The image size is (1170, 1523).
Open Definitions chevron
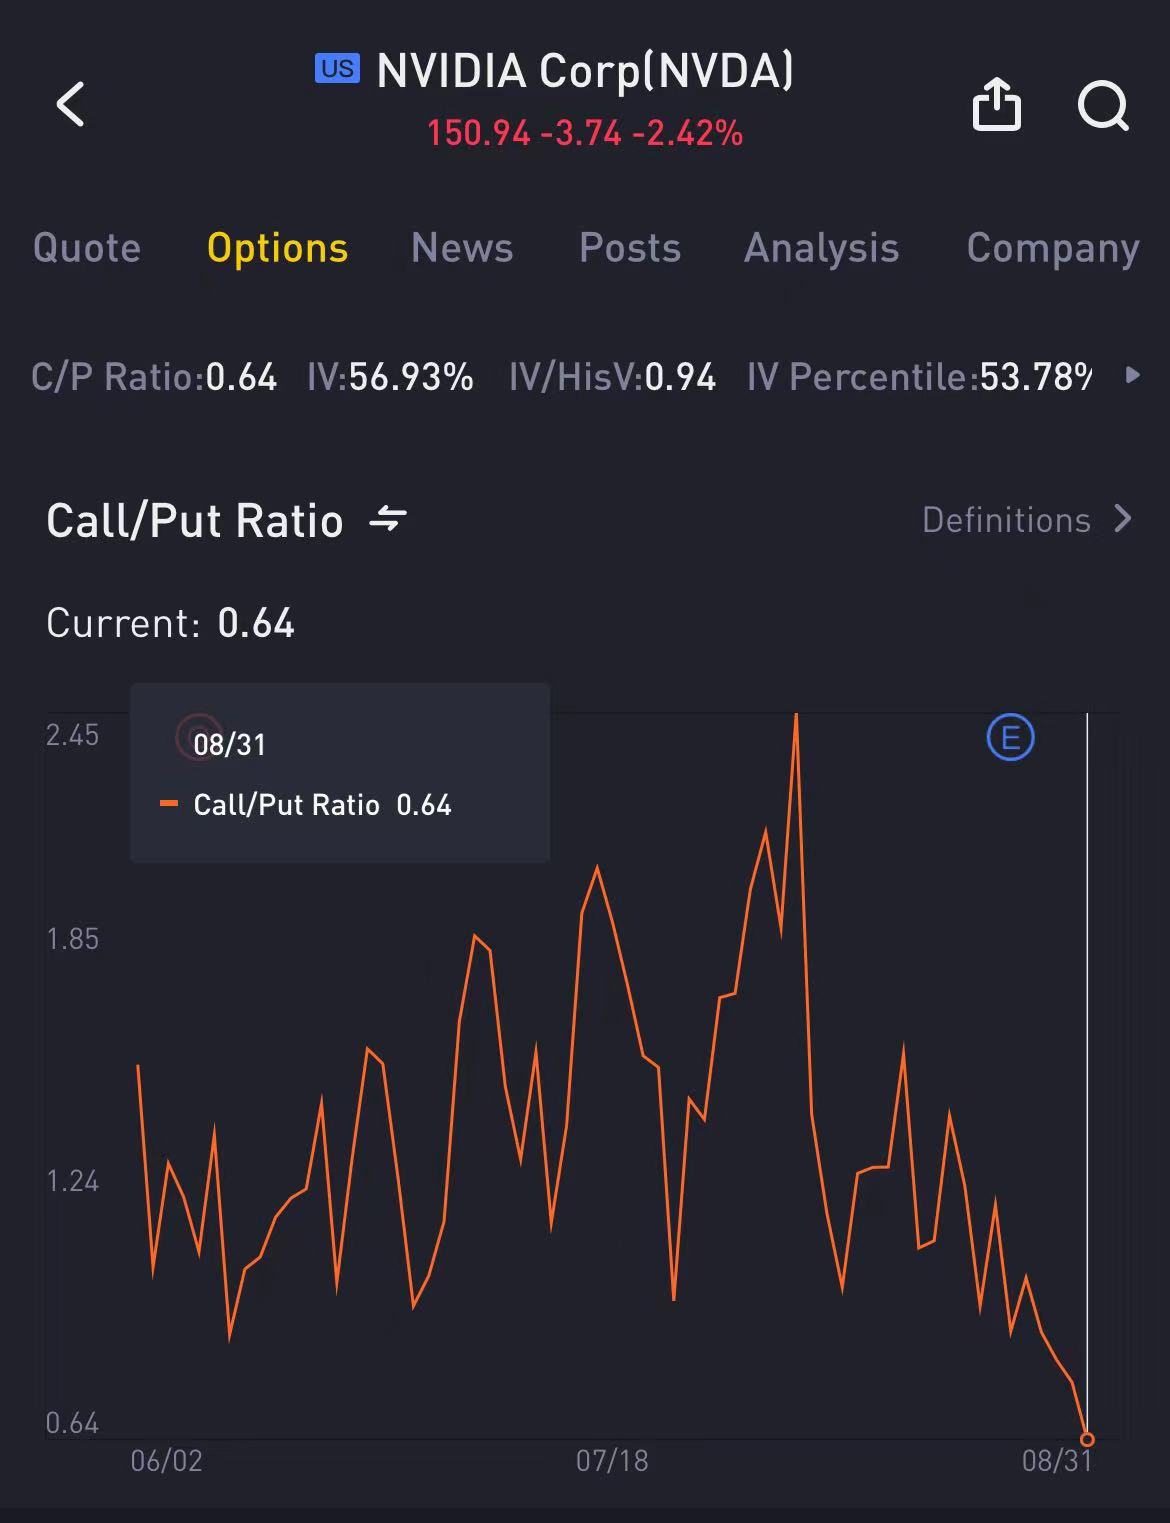[1124, 519]
